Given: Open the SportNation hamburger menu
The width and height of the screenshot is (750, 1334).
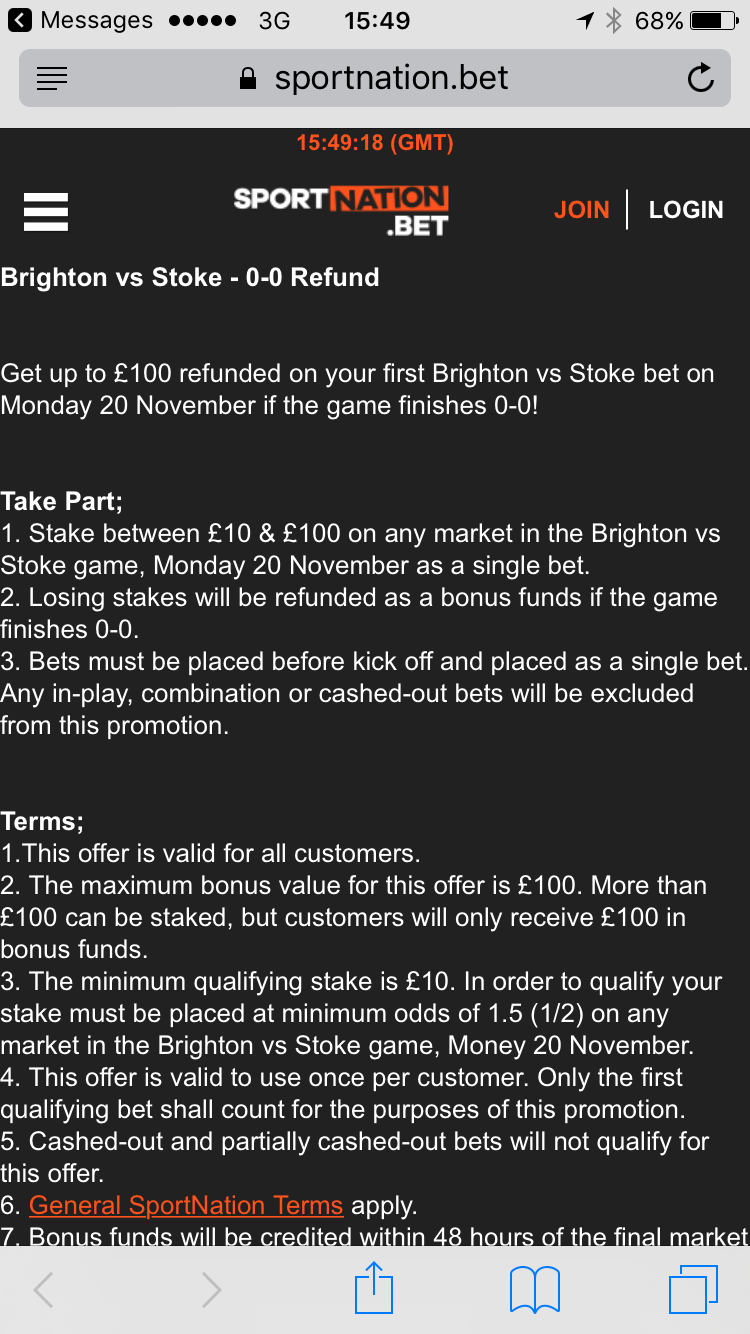Looking at the screenshot, I should [x=45, y=211].
